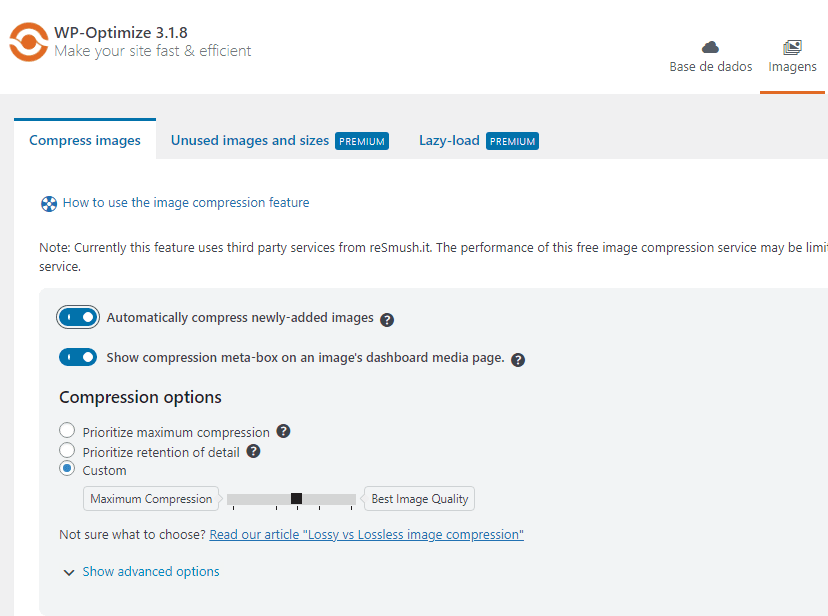Select Prioritize maximum compression radio
The height and width of the screenshot is (616, 828).
pyautogui.click(x=67, y=430)
